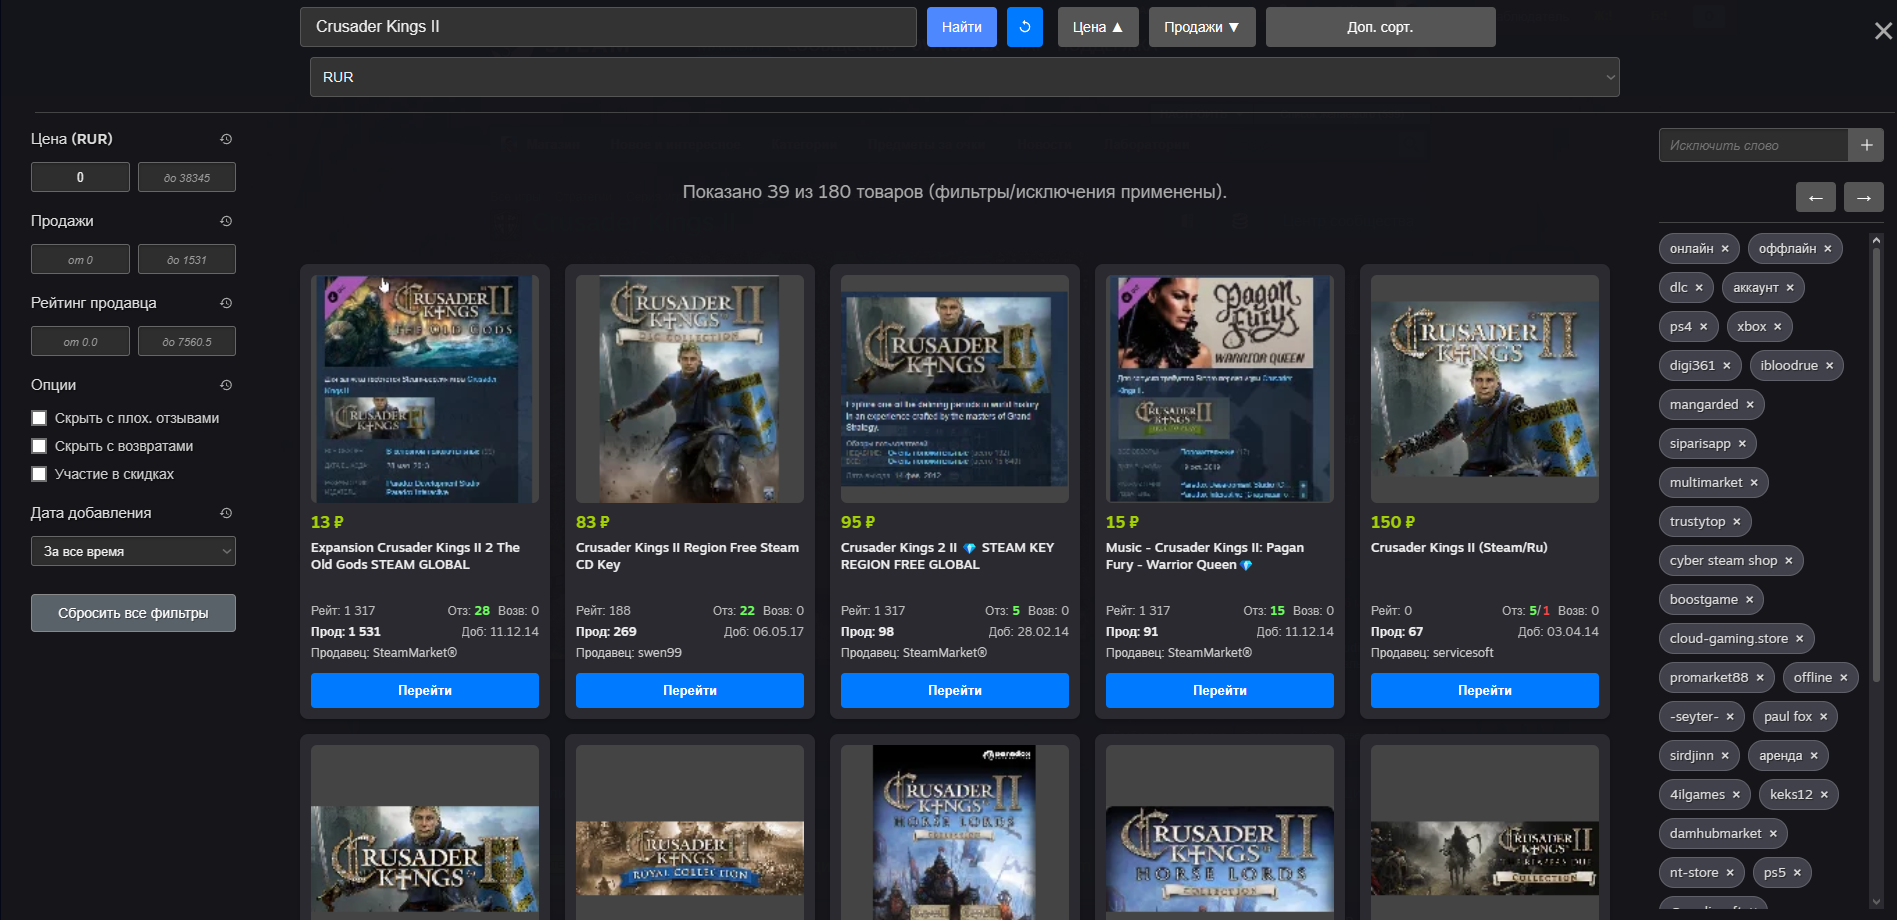Click the seller rating 'от 0.0' field
This screenshot has width=1897, height=920.
click(x=80, y=341)
